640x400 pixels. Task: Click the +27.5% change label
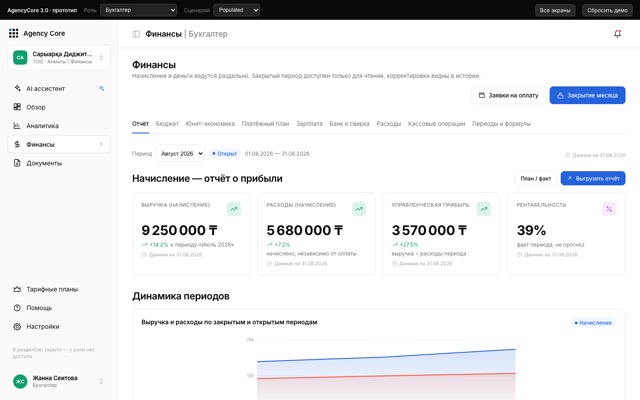[409, 245]
